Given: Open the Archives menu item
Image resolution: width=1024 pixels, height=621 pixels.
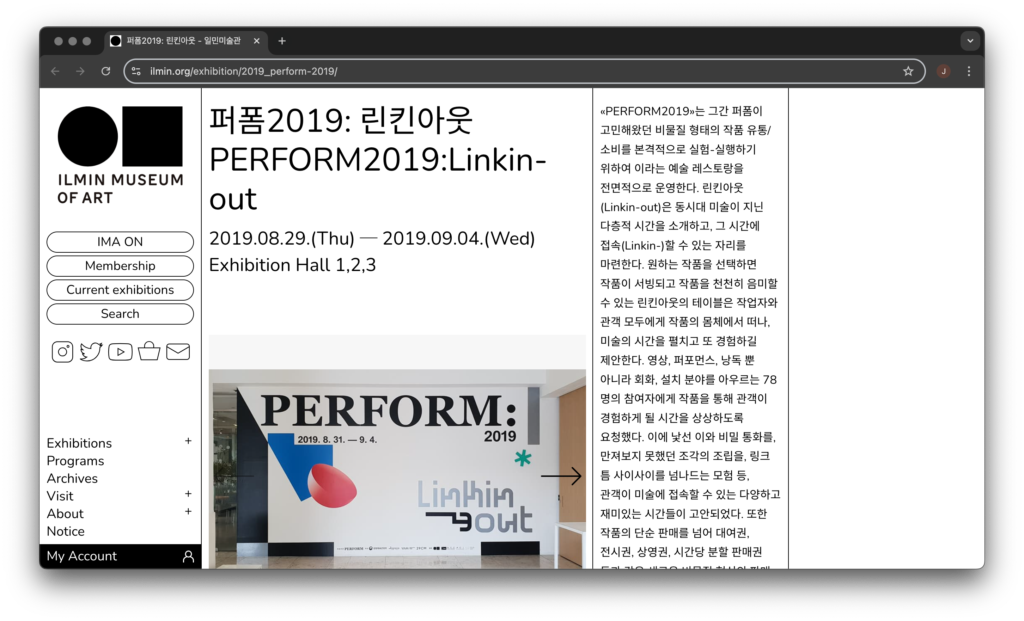Looking at the screenshot, I should click(x=72, y=479).
